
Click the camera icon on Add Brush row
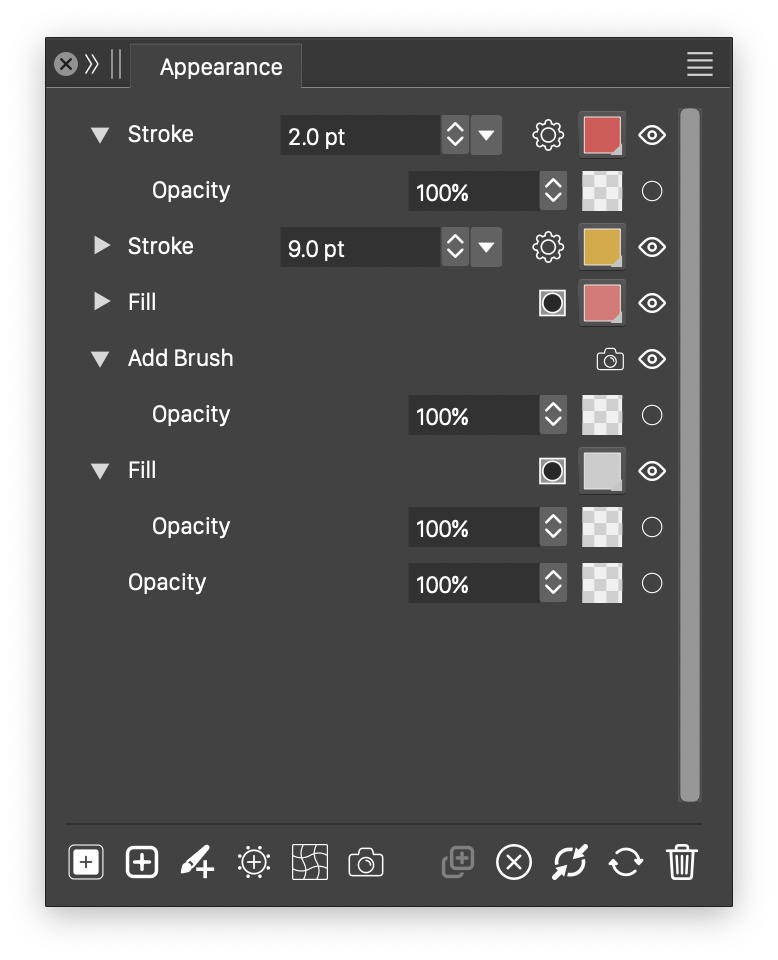pos(610,359)
